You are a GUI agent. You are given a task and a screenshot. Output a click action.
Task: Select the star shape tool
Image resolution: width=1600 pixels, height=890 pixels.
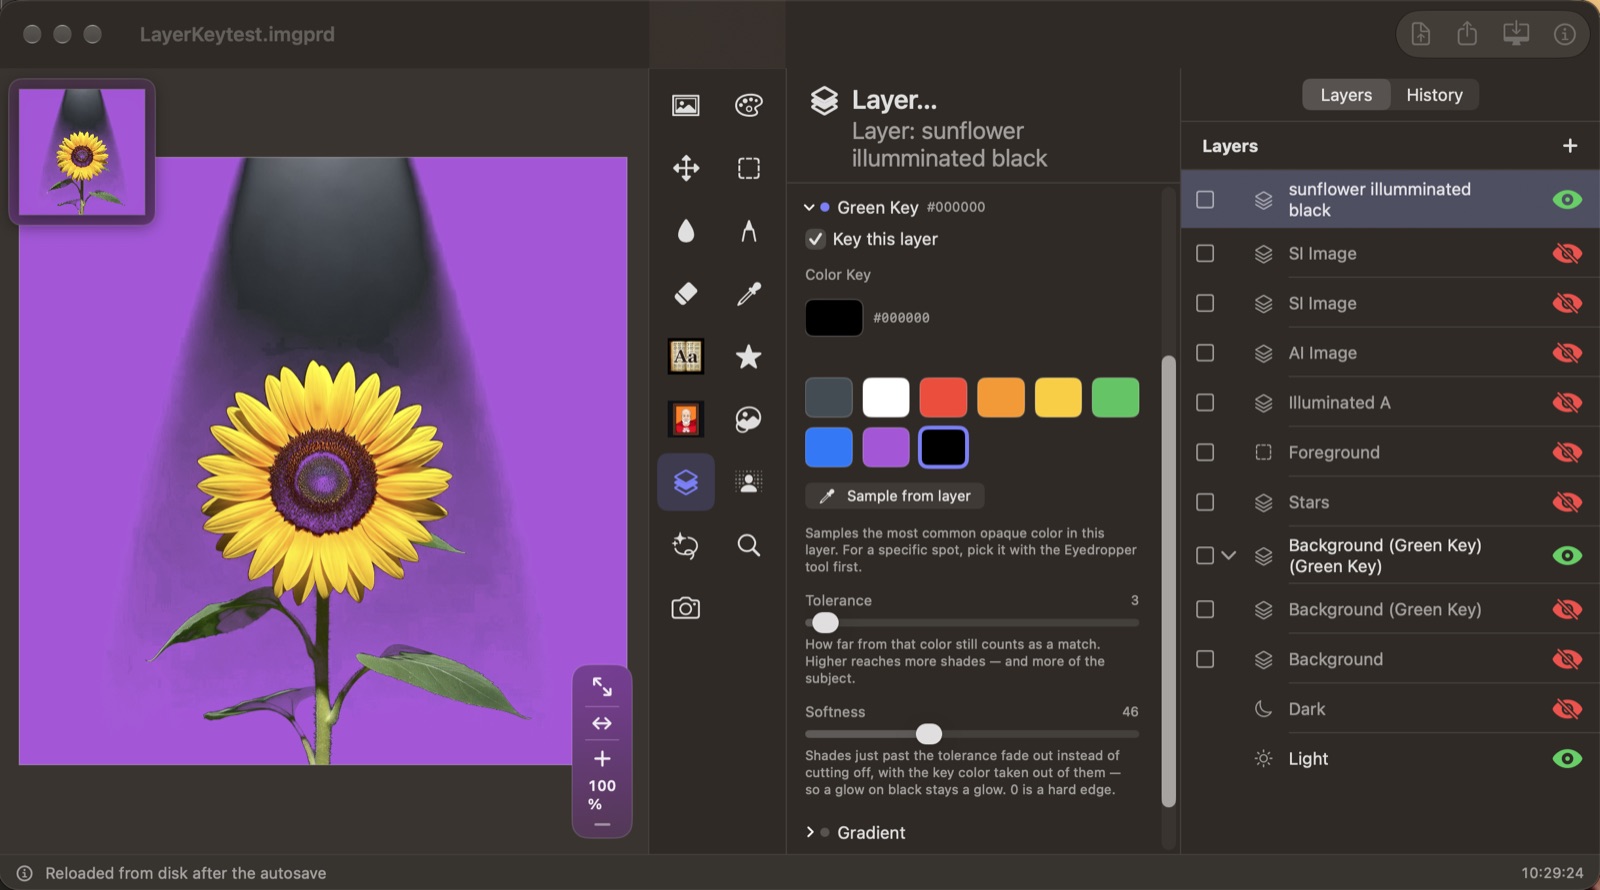click(x=748, y=356)
